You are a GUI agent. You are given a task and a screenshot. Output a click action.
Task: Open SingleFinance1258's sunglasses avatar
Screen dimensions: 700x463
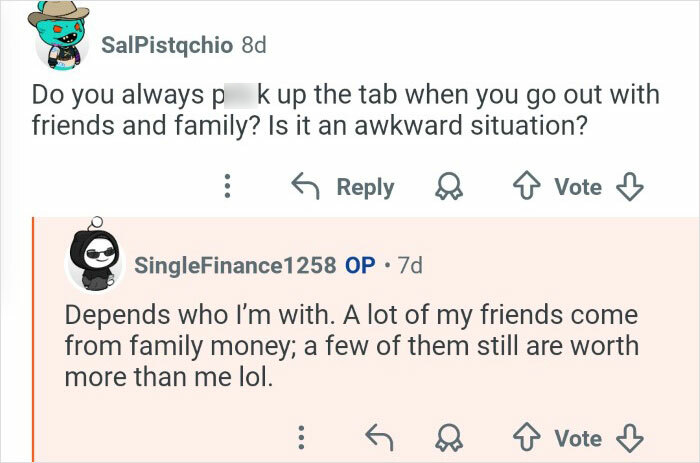point(95,264)
